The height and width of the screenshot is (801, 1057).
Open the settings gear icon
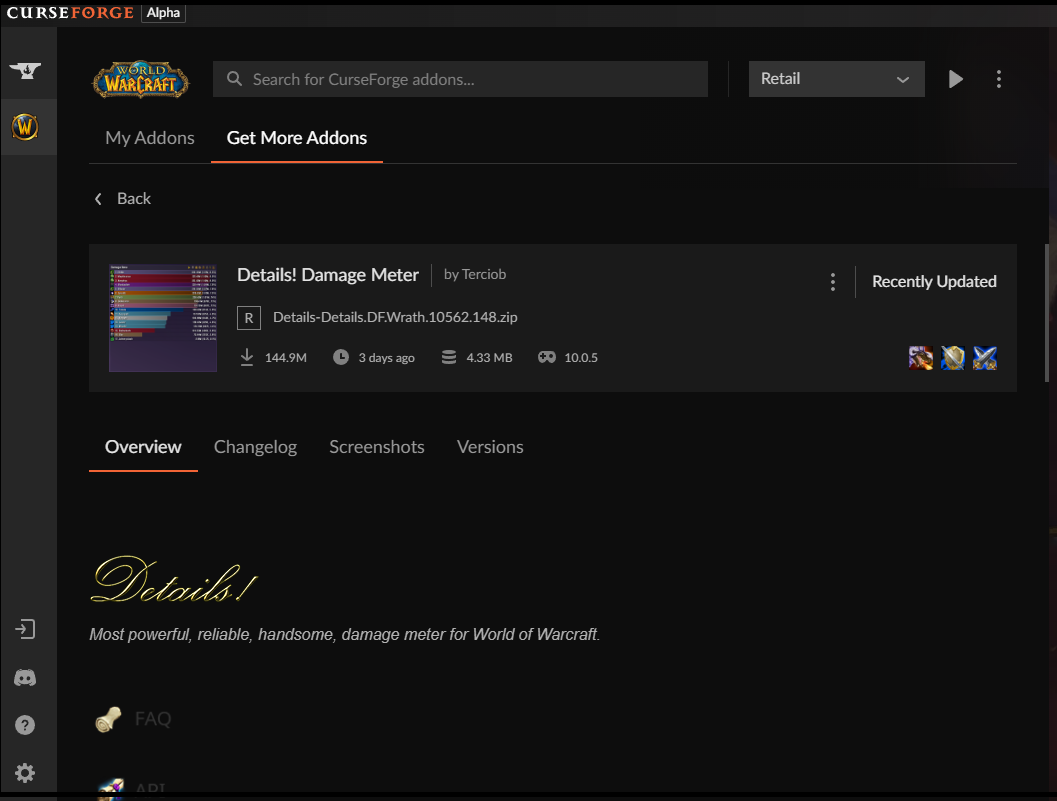point(25,773)
